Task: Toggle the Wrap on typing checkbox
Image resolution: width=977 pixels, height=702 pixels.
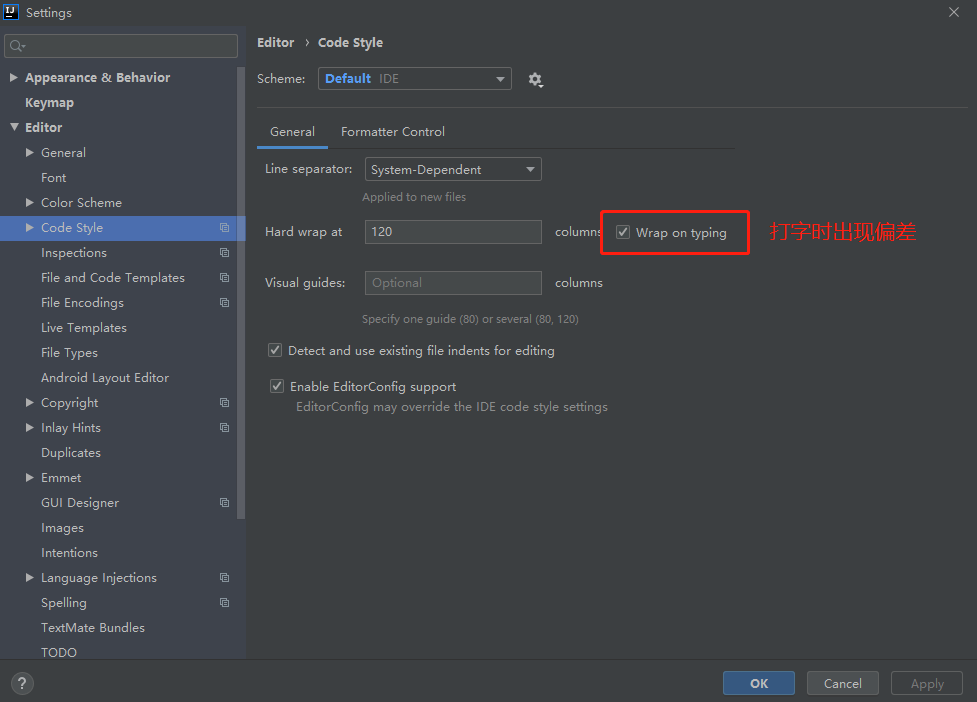Action: (x=623, y=232)
